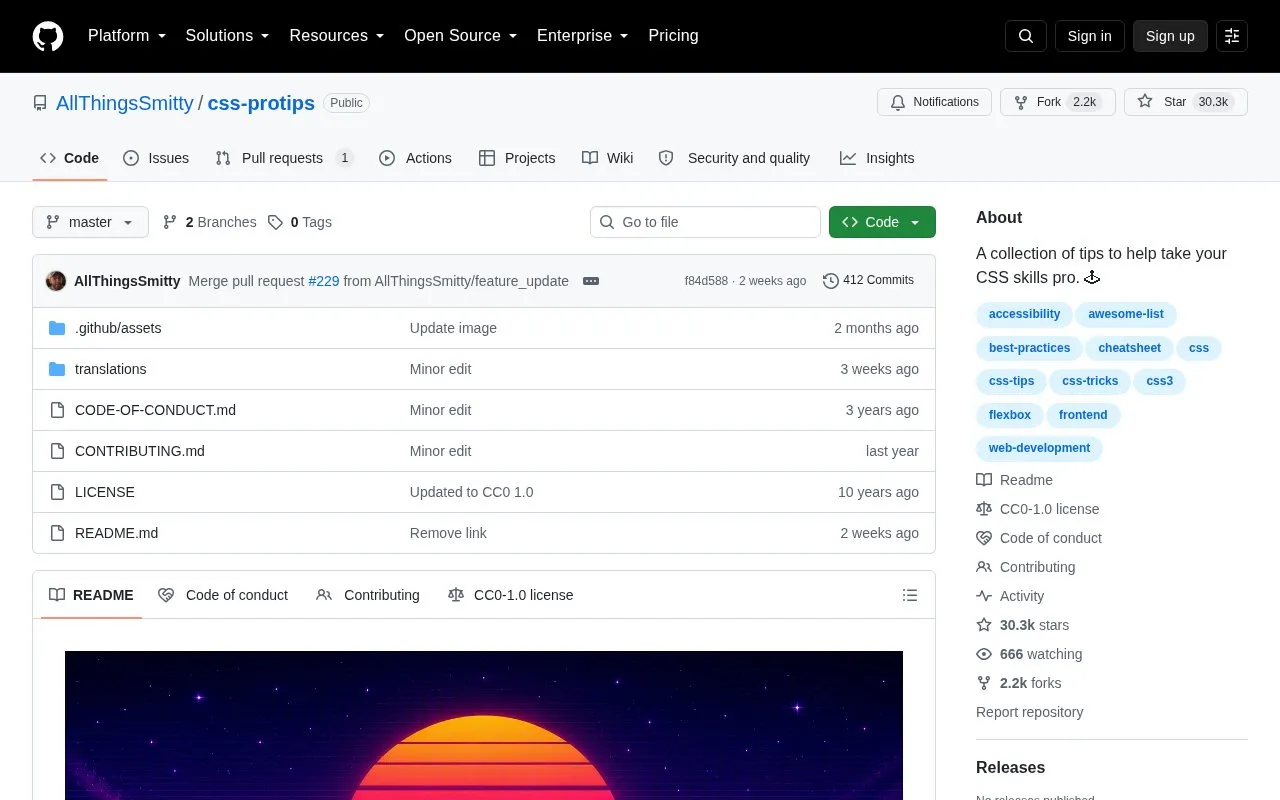Viewport: 1280px width, 800px height.
Task: Click the commit details ellipsis icon
Action: [591, 281]
